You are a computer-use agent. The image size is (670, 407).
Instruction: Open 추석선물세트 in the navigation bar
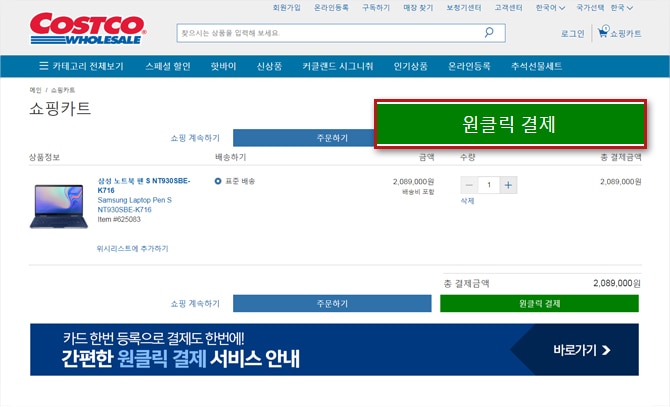tap(536, 66)
